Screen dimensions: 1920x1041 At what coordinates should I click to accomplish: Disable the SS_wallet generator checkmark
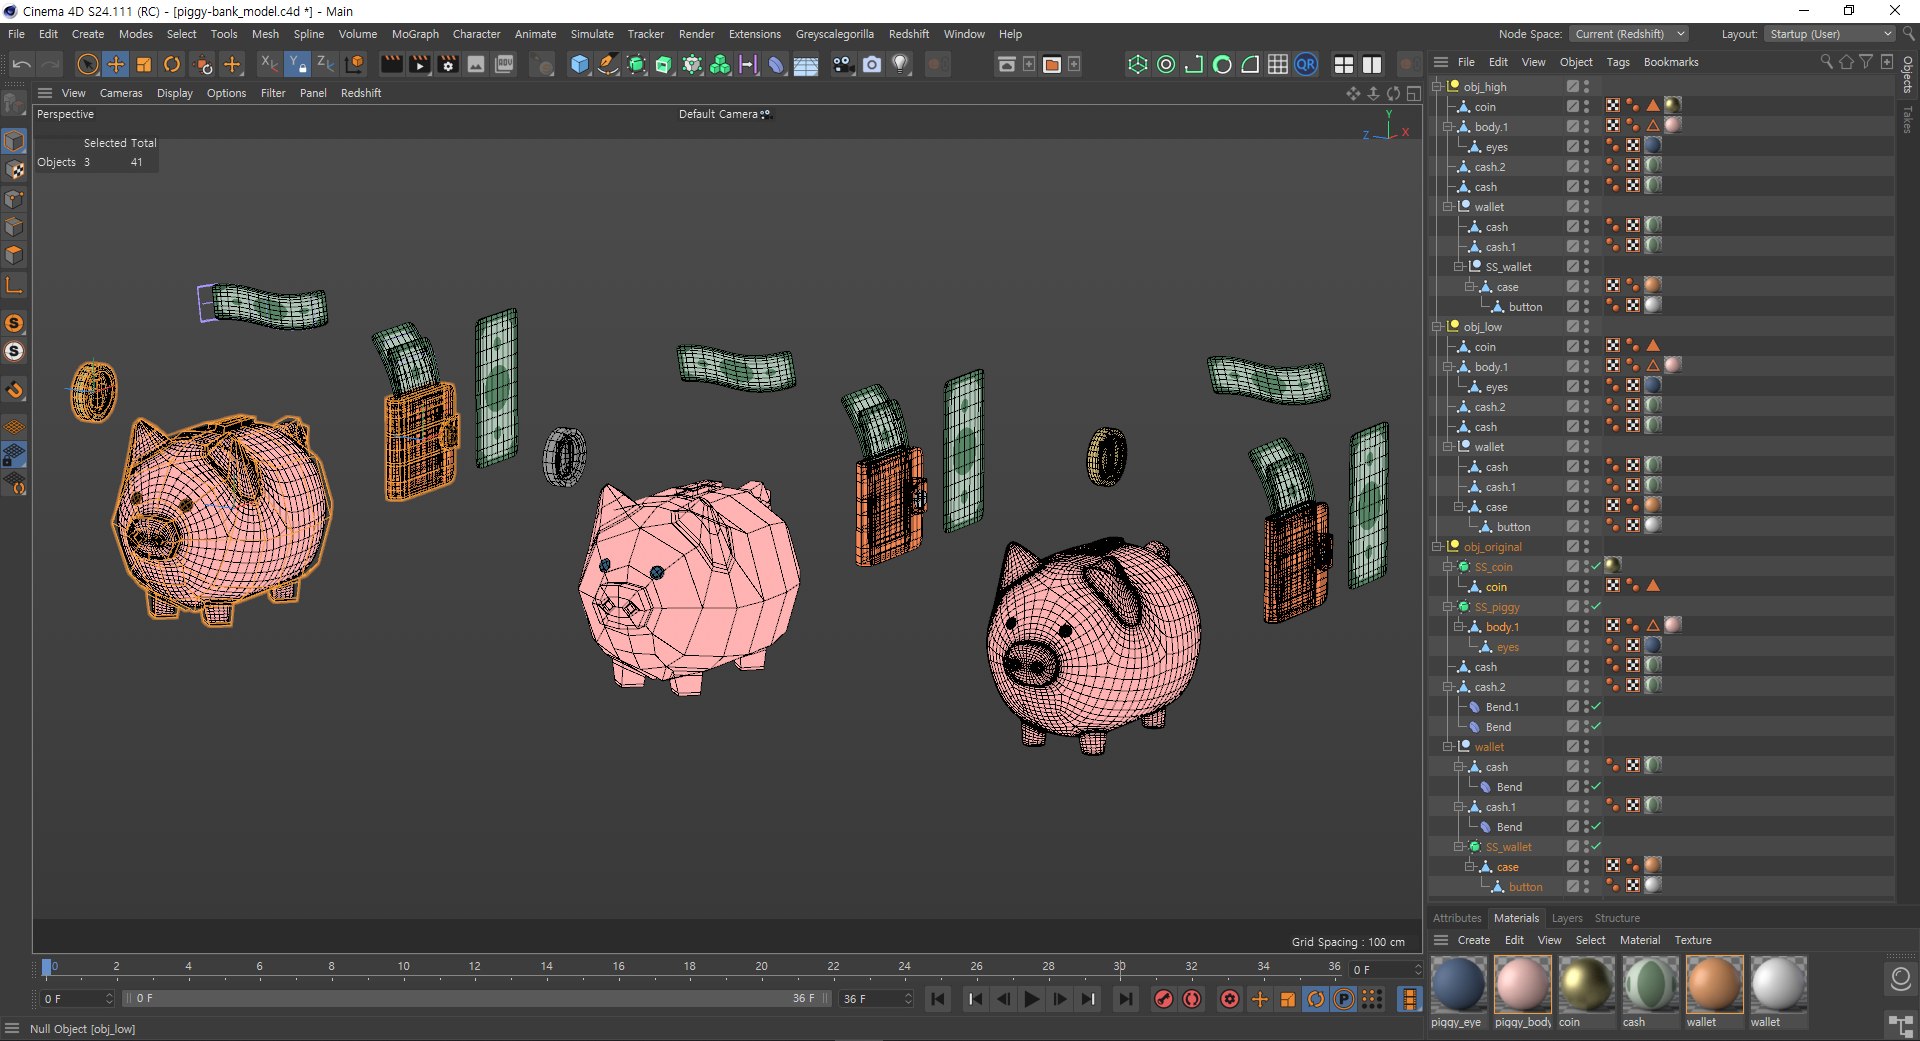(1596, 847)
